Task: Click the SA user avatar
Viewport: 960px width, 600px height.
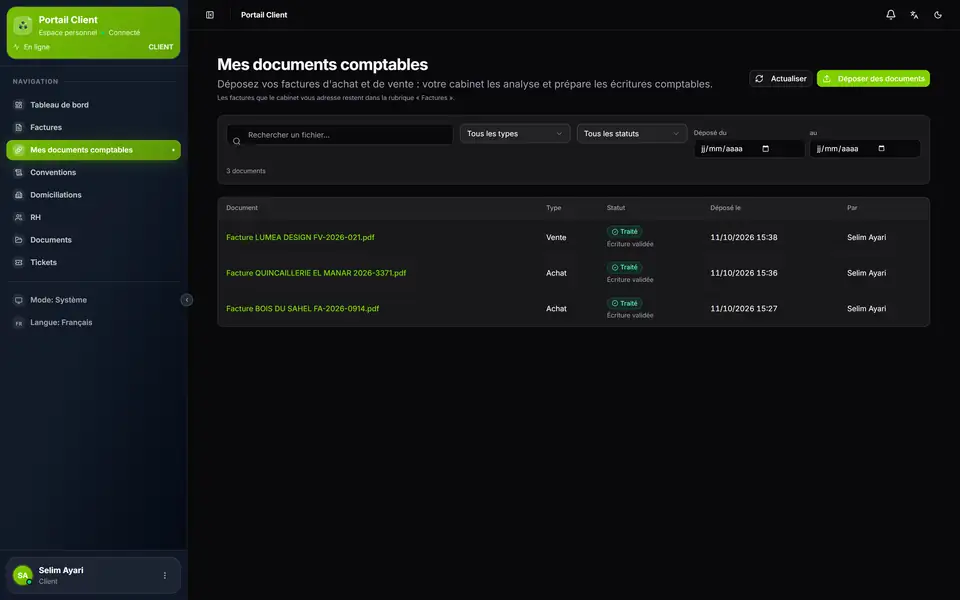Action: pyautogui.click(x=23, y=576)
